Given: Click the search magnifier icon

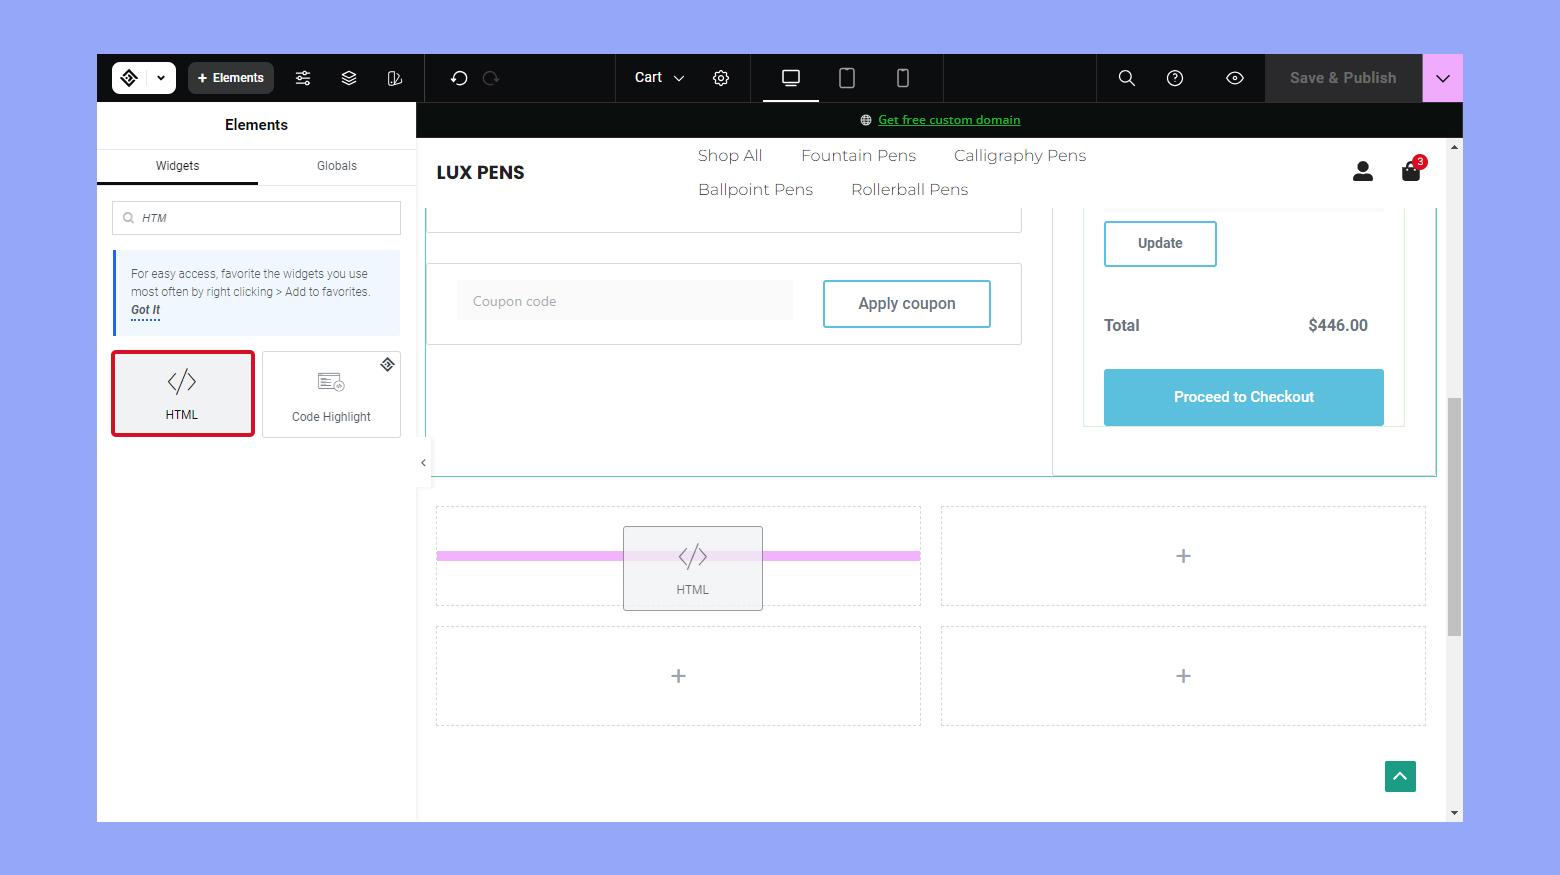Looking at the screenshot, I should (1126, 78).
